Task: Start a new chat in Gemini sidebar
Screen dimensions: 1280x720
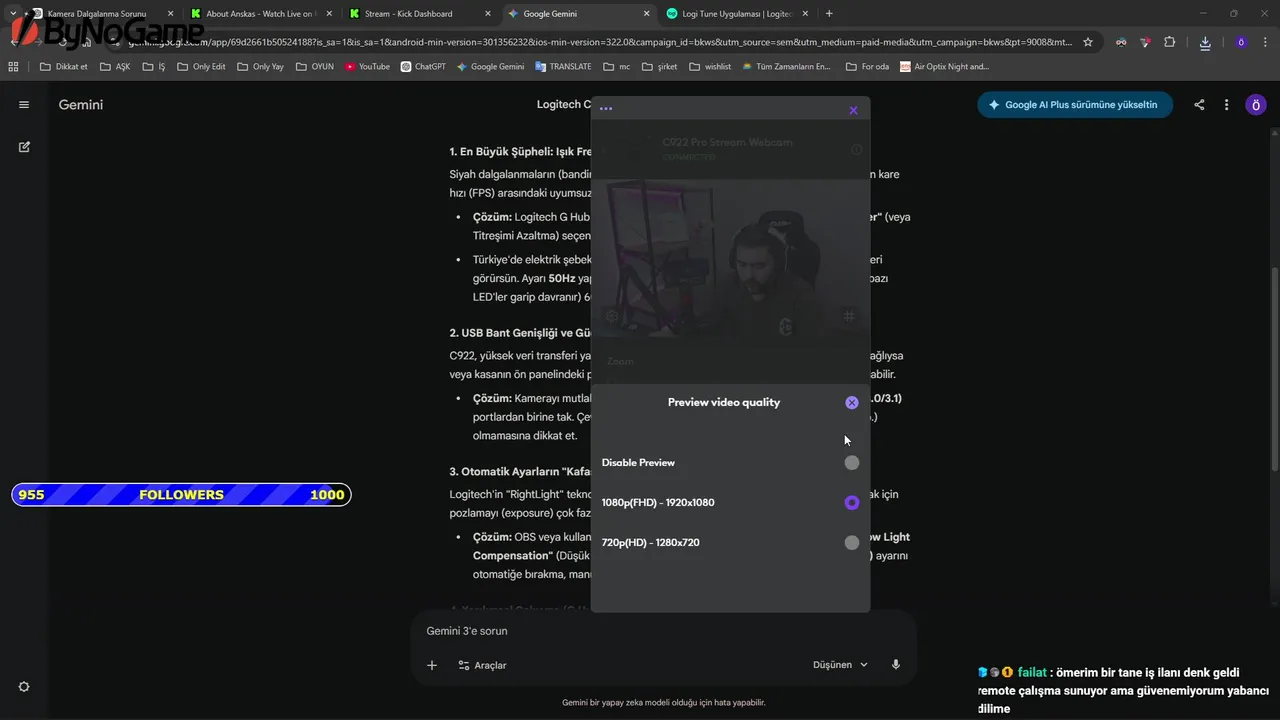Action: [x=24, y=147]
